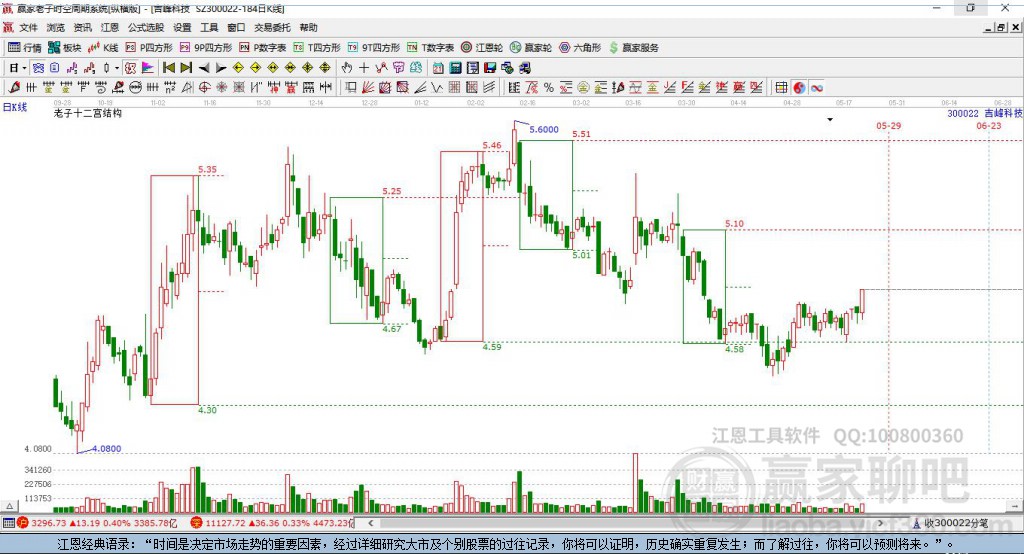This screenshot has height=554, width=1024.
Task: Toggle the blue infinity symbol button
Action: click(816, 88)
